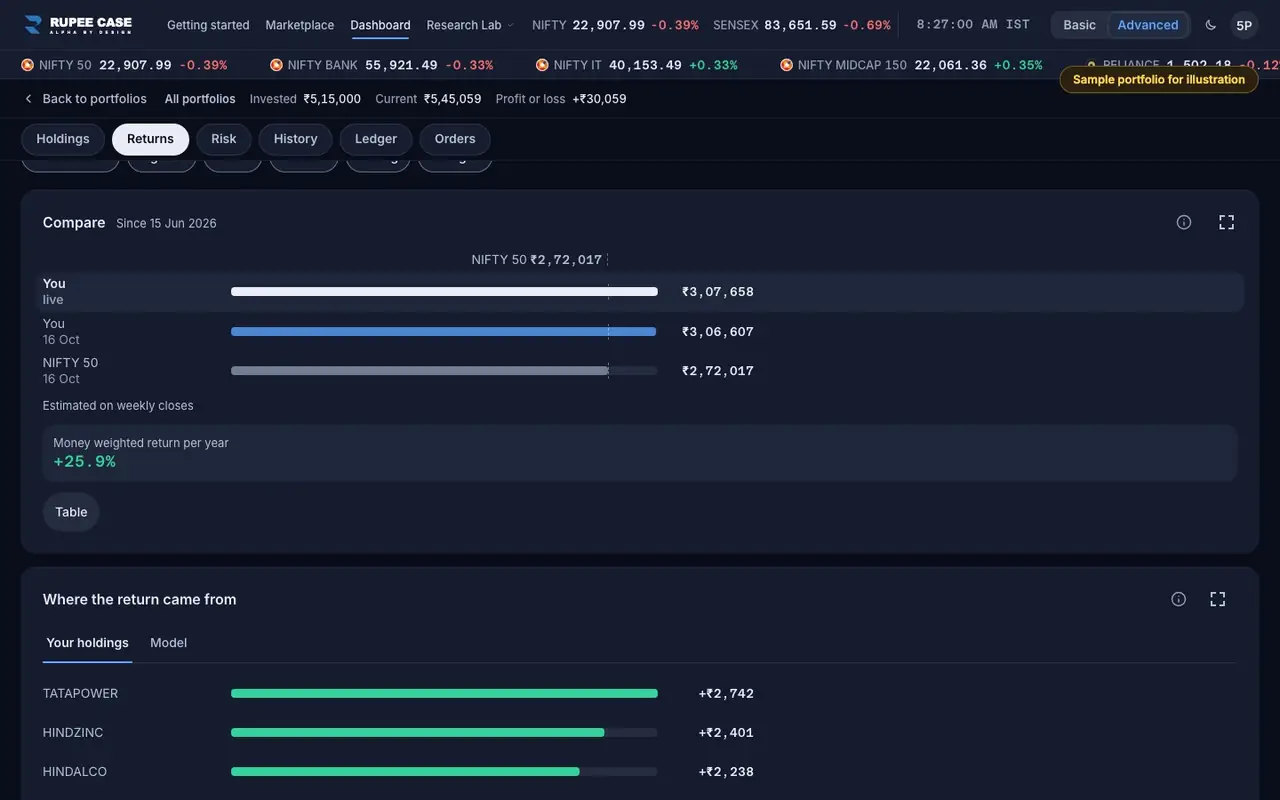Open info for Where the return came from
The height and width of the screenshot is (800, 1280).
[x=1179, y=599]
